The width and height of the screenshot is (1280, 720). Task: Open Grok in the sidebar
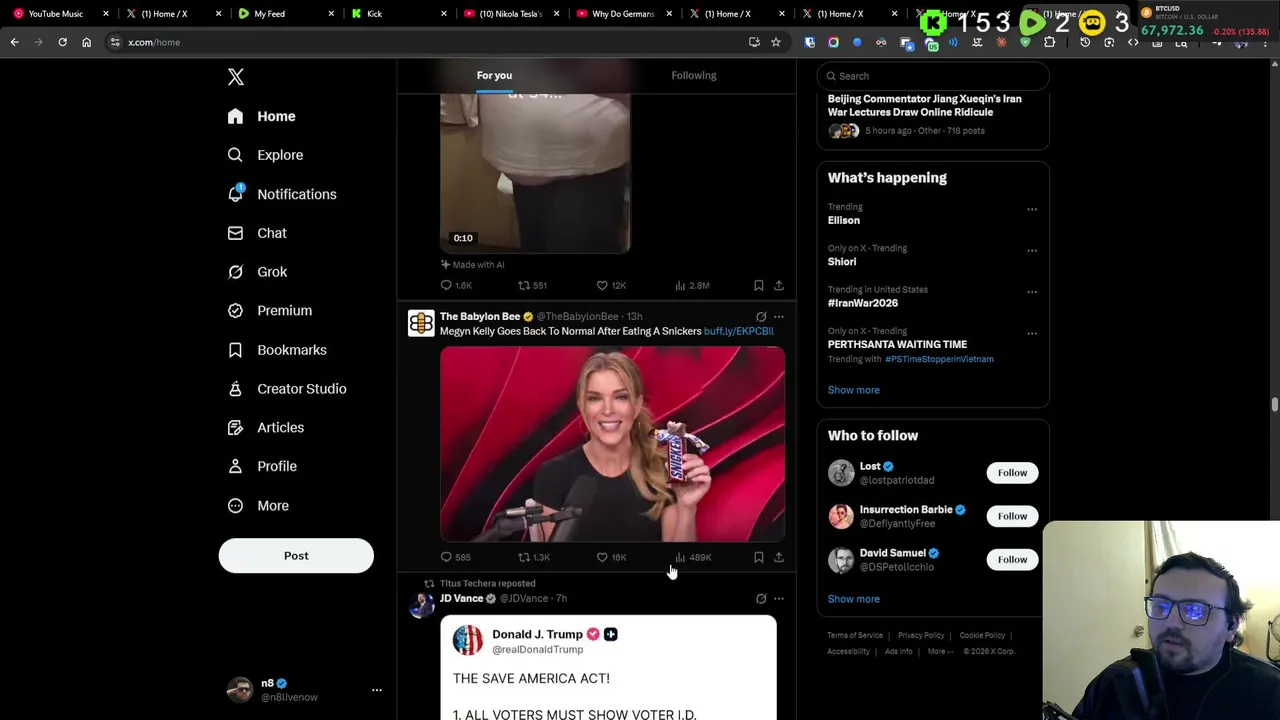(258, 272)
